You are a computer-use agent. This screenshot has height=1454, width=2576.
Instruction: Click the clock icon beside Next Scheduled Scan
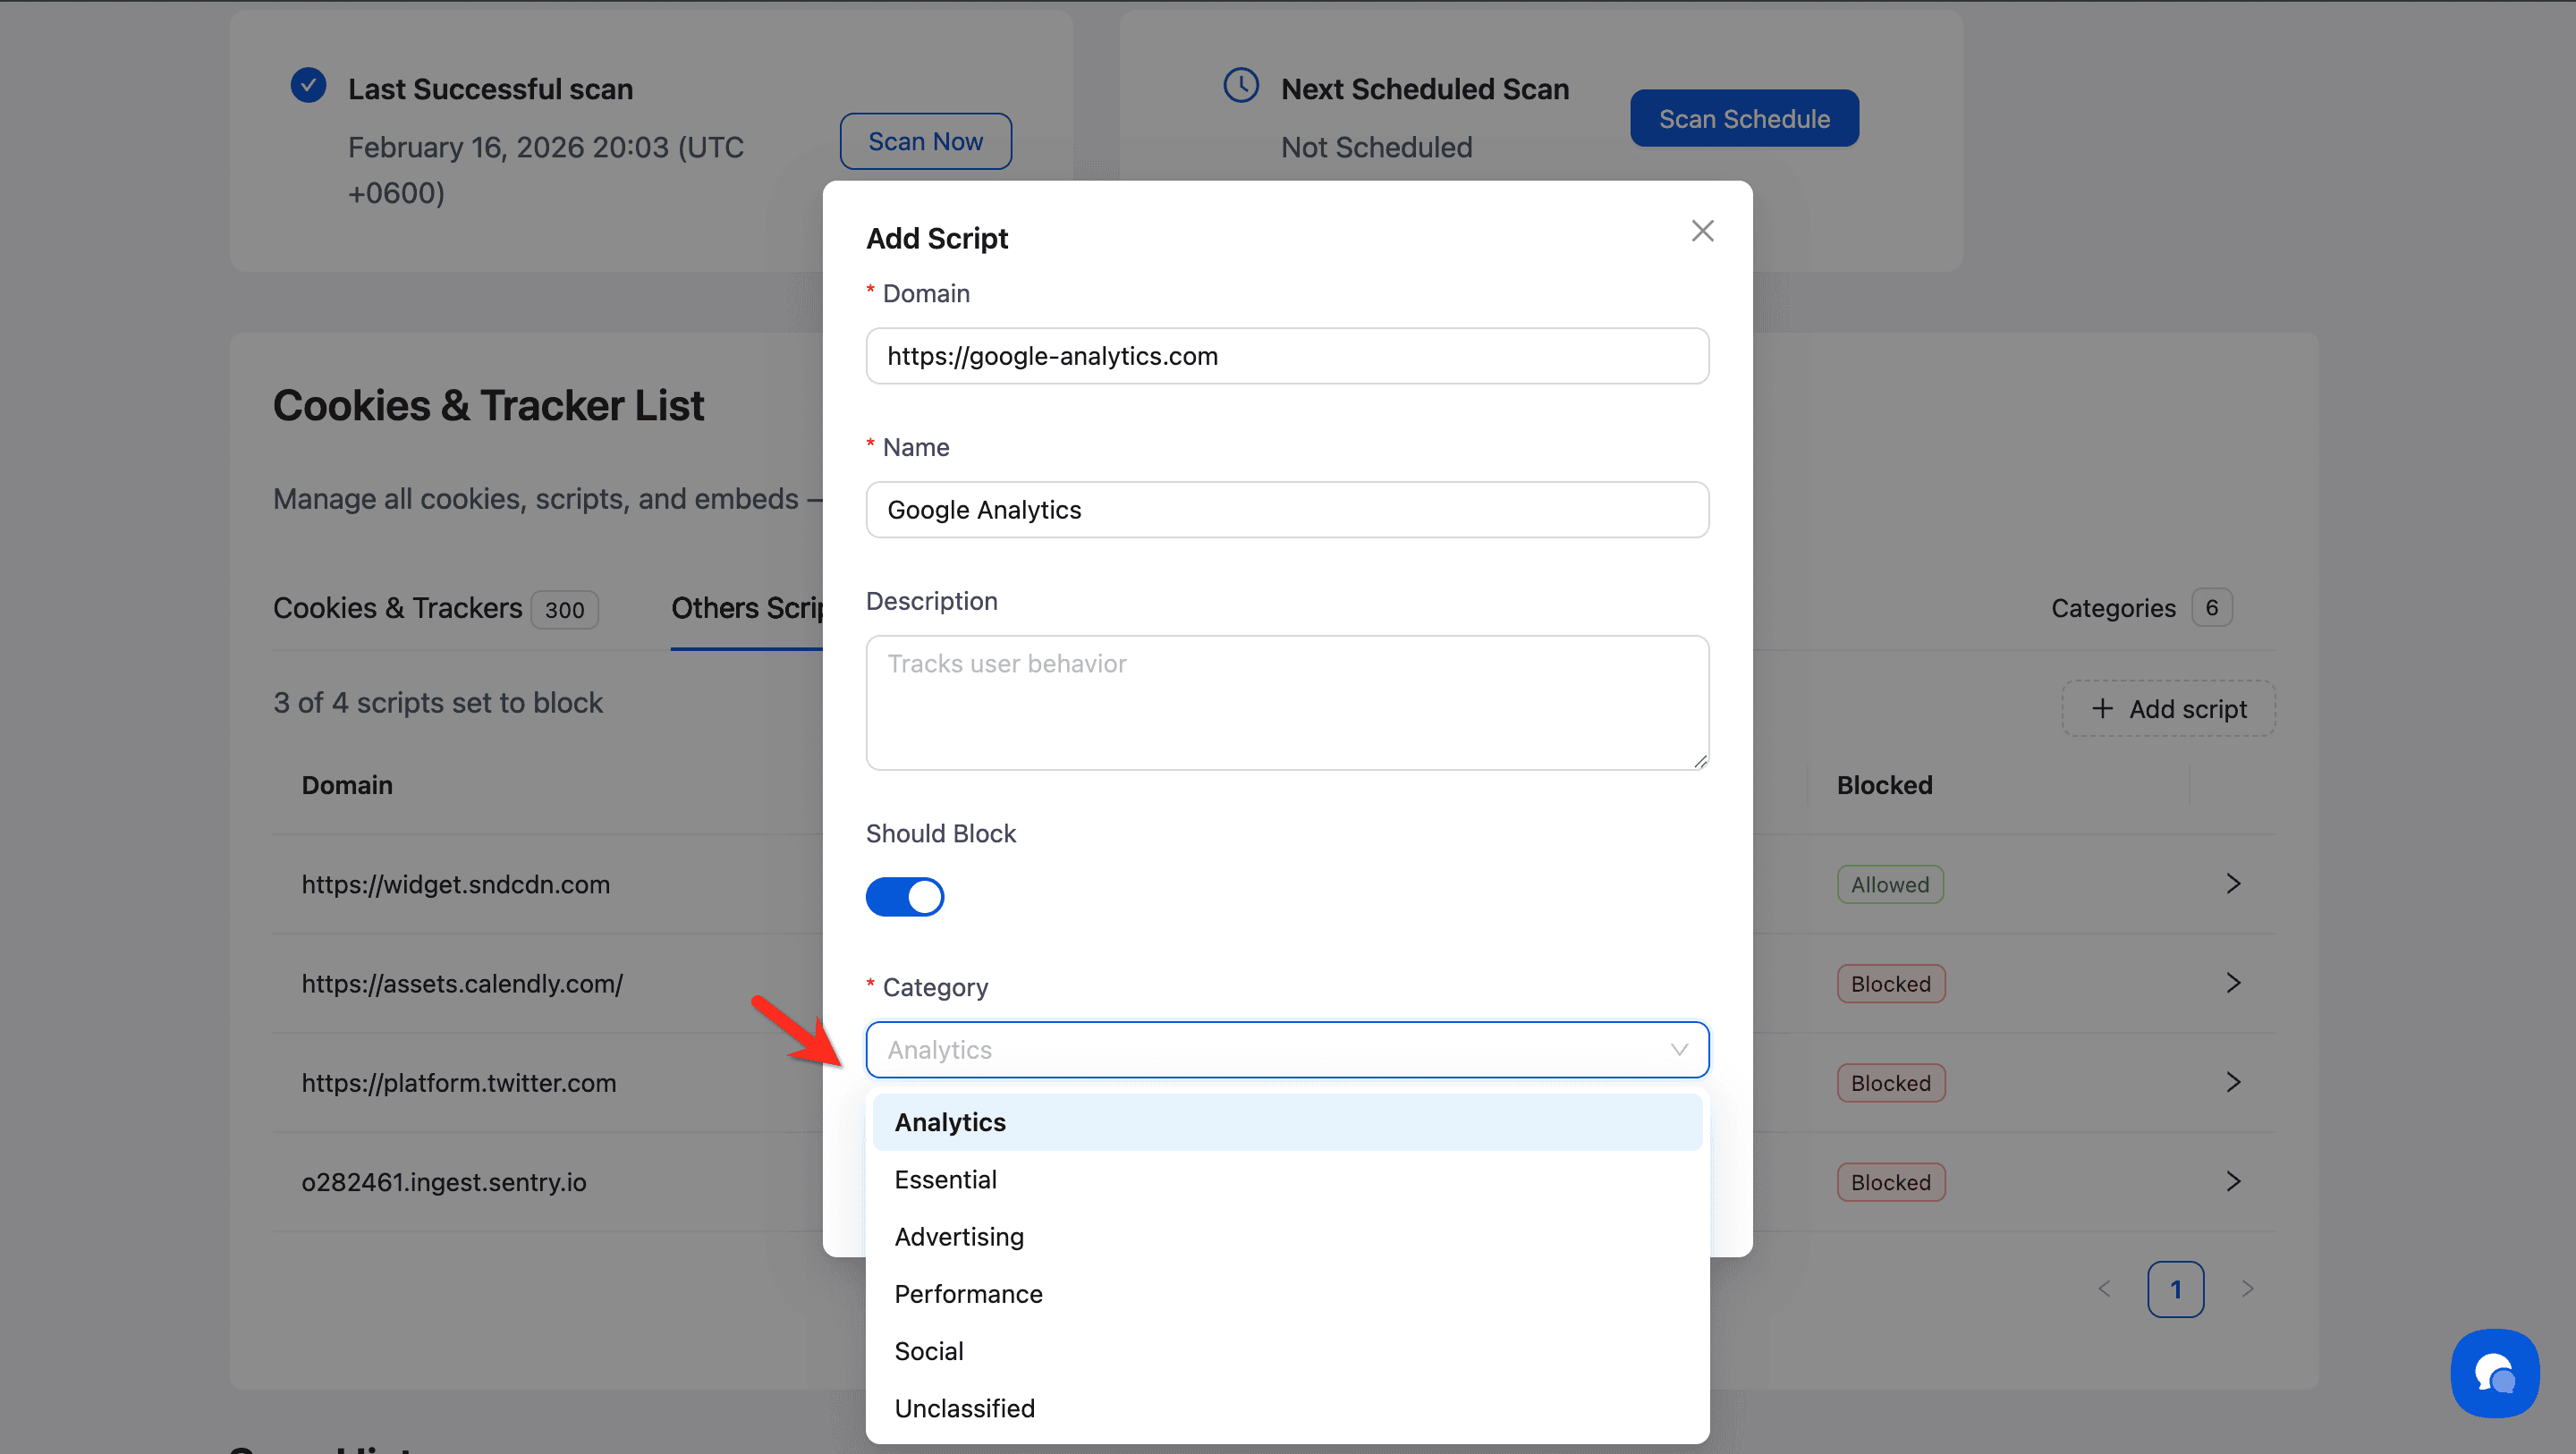point(1241,86)
